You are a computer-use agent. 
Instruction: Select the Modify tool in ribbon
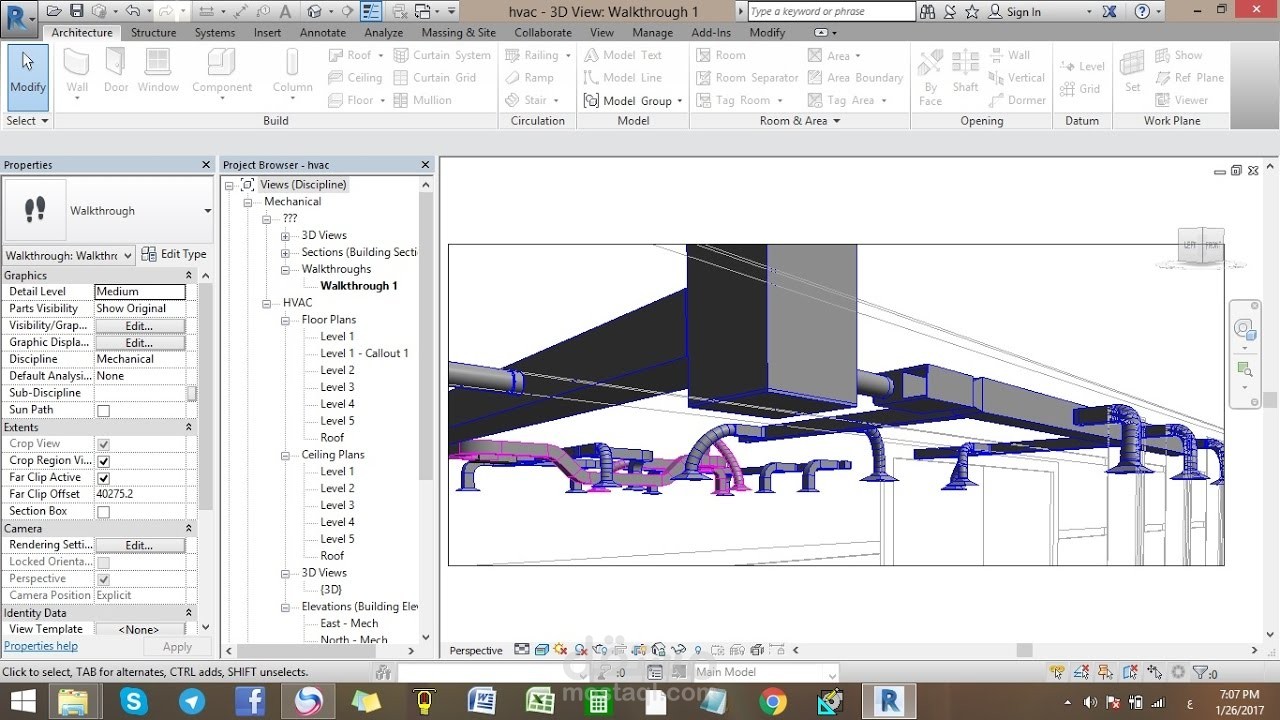pos(28,78)
